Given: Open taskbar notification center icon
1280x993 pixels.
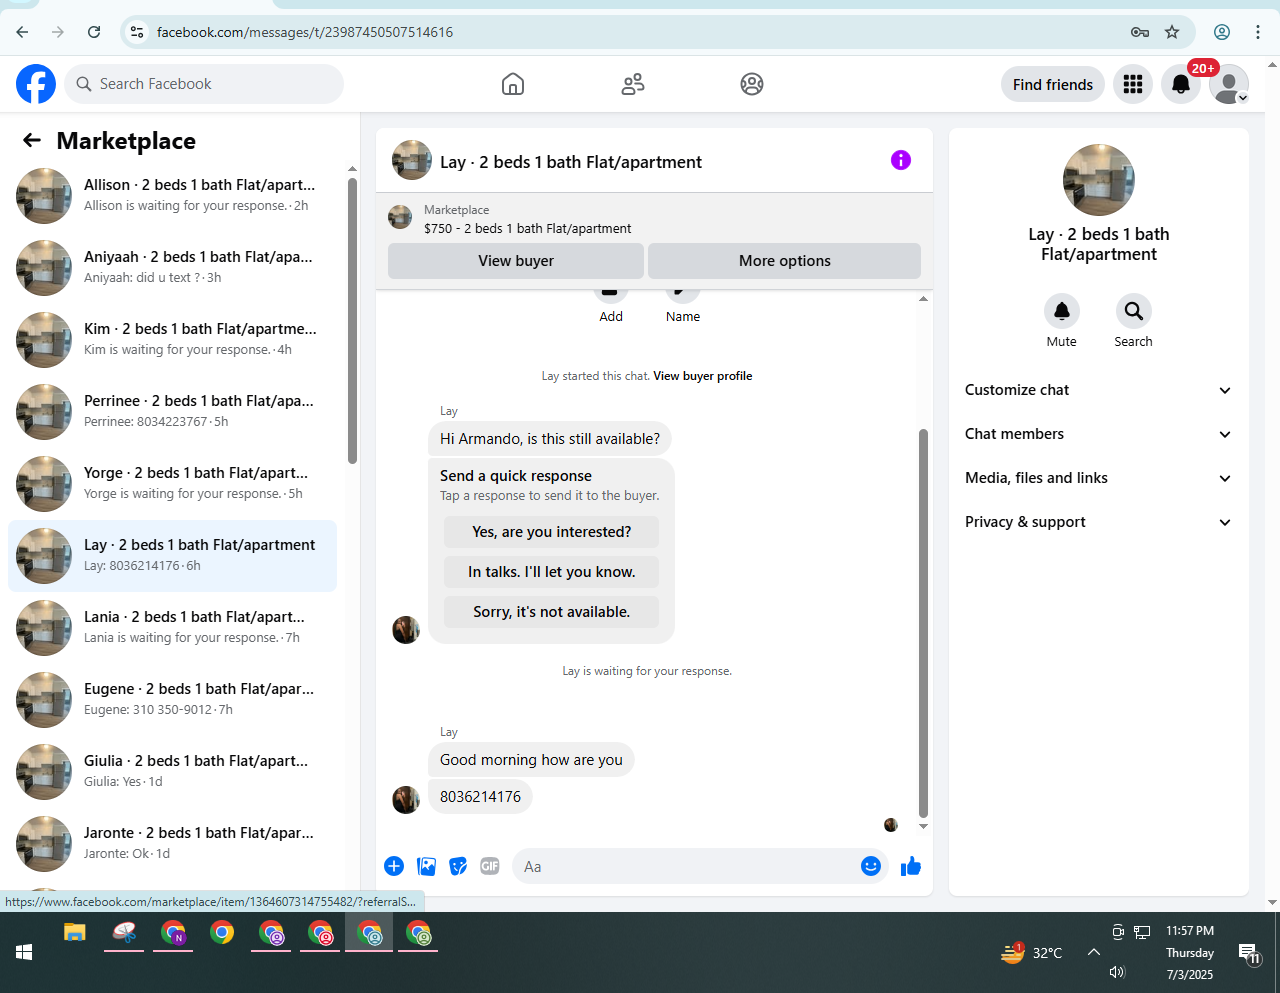Looking at the screenshot, I should [x=1249, y=953].
